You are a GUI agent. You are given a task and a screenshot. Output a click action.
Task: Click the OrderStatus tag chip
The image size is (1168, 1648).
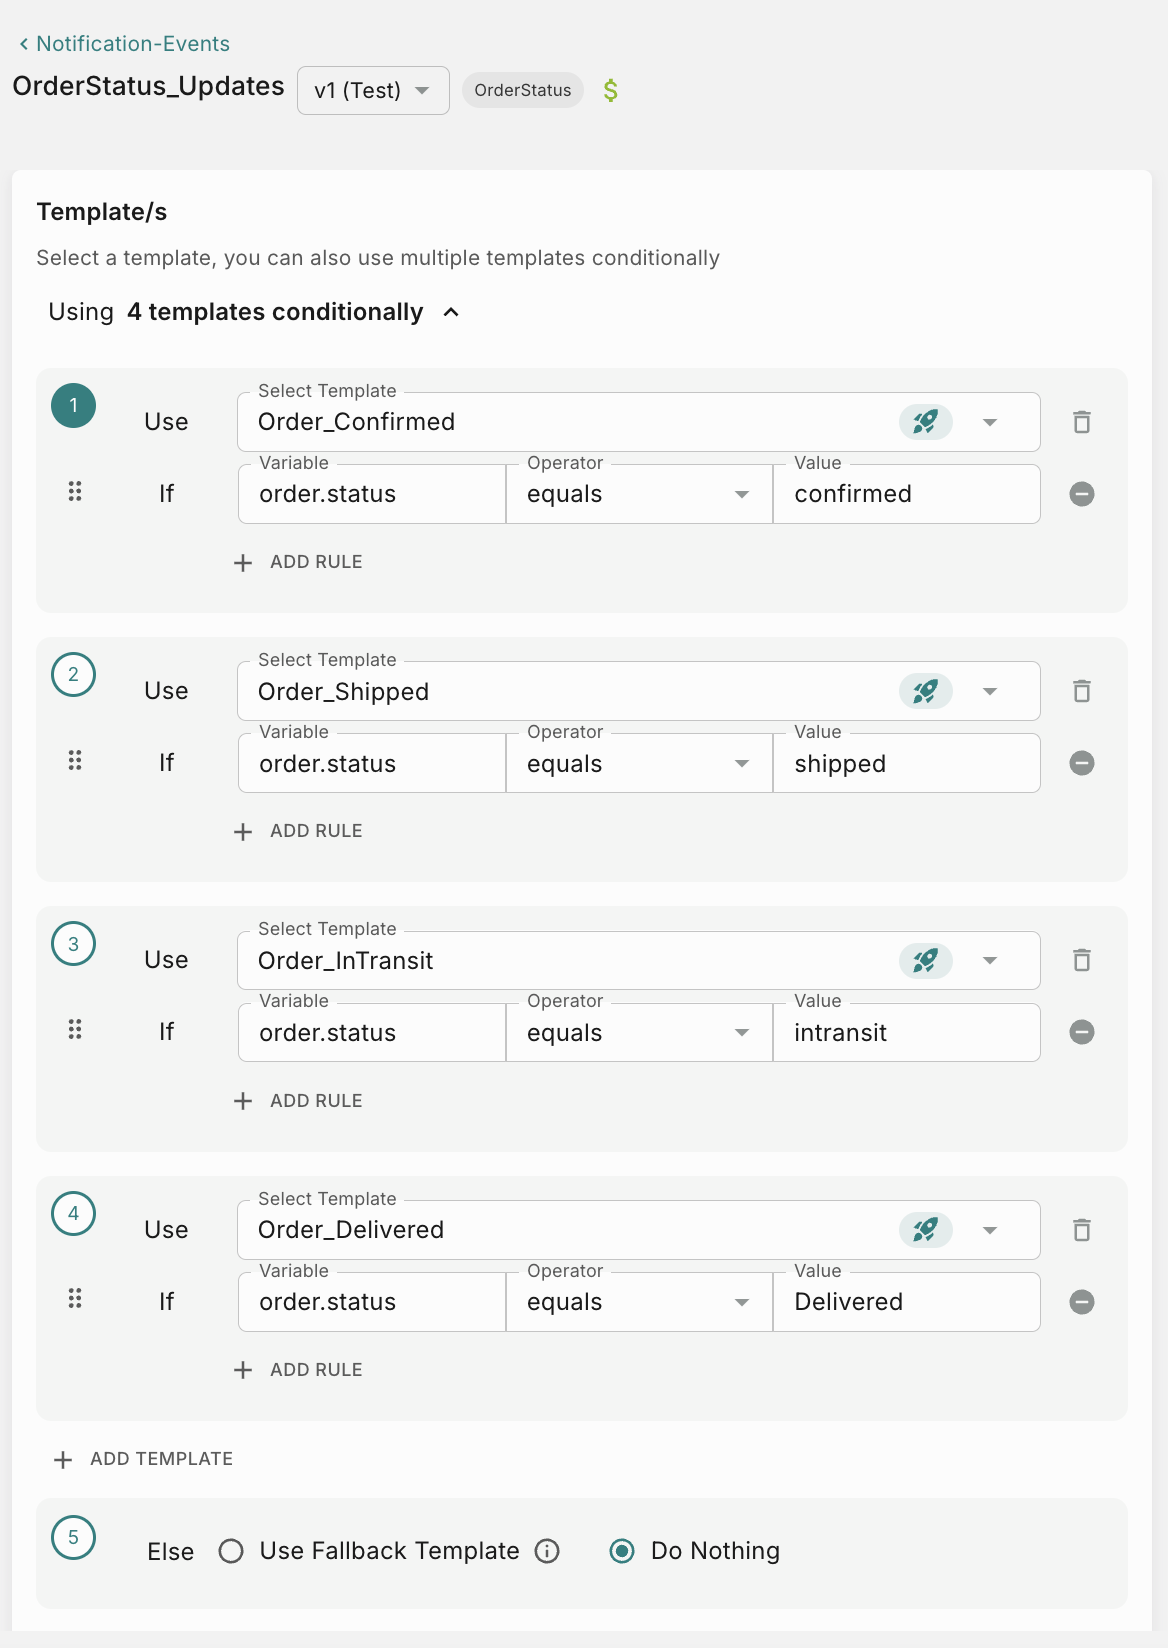(x=522, y=90)
